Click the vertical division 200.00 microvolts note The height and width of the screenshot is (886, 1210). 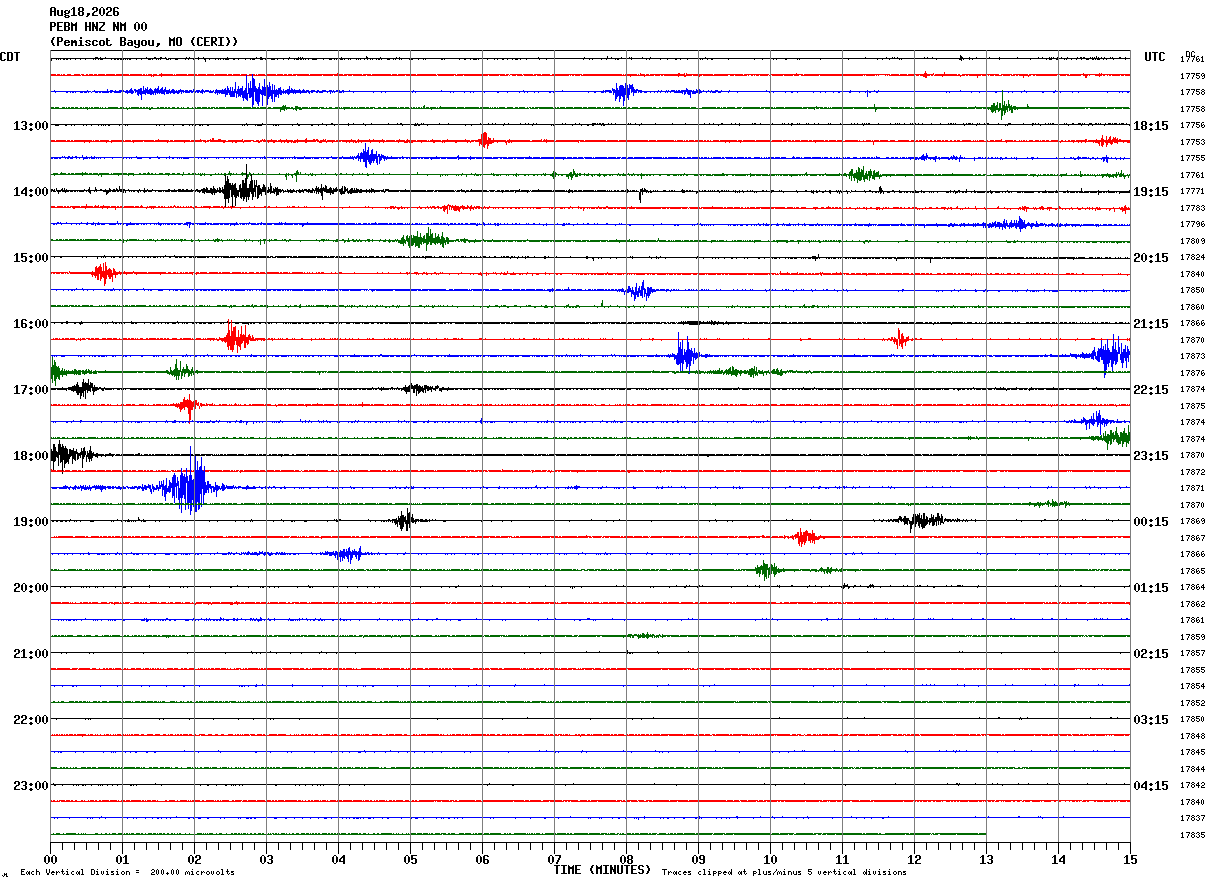(127, 872)
